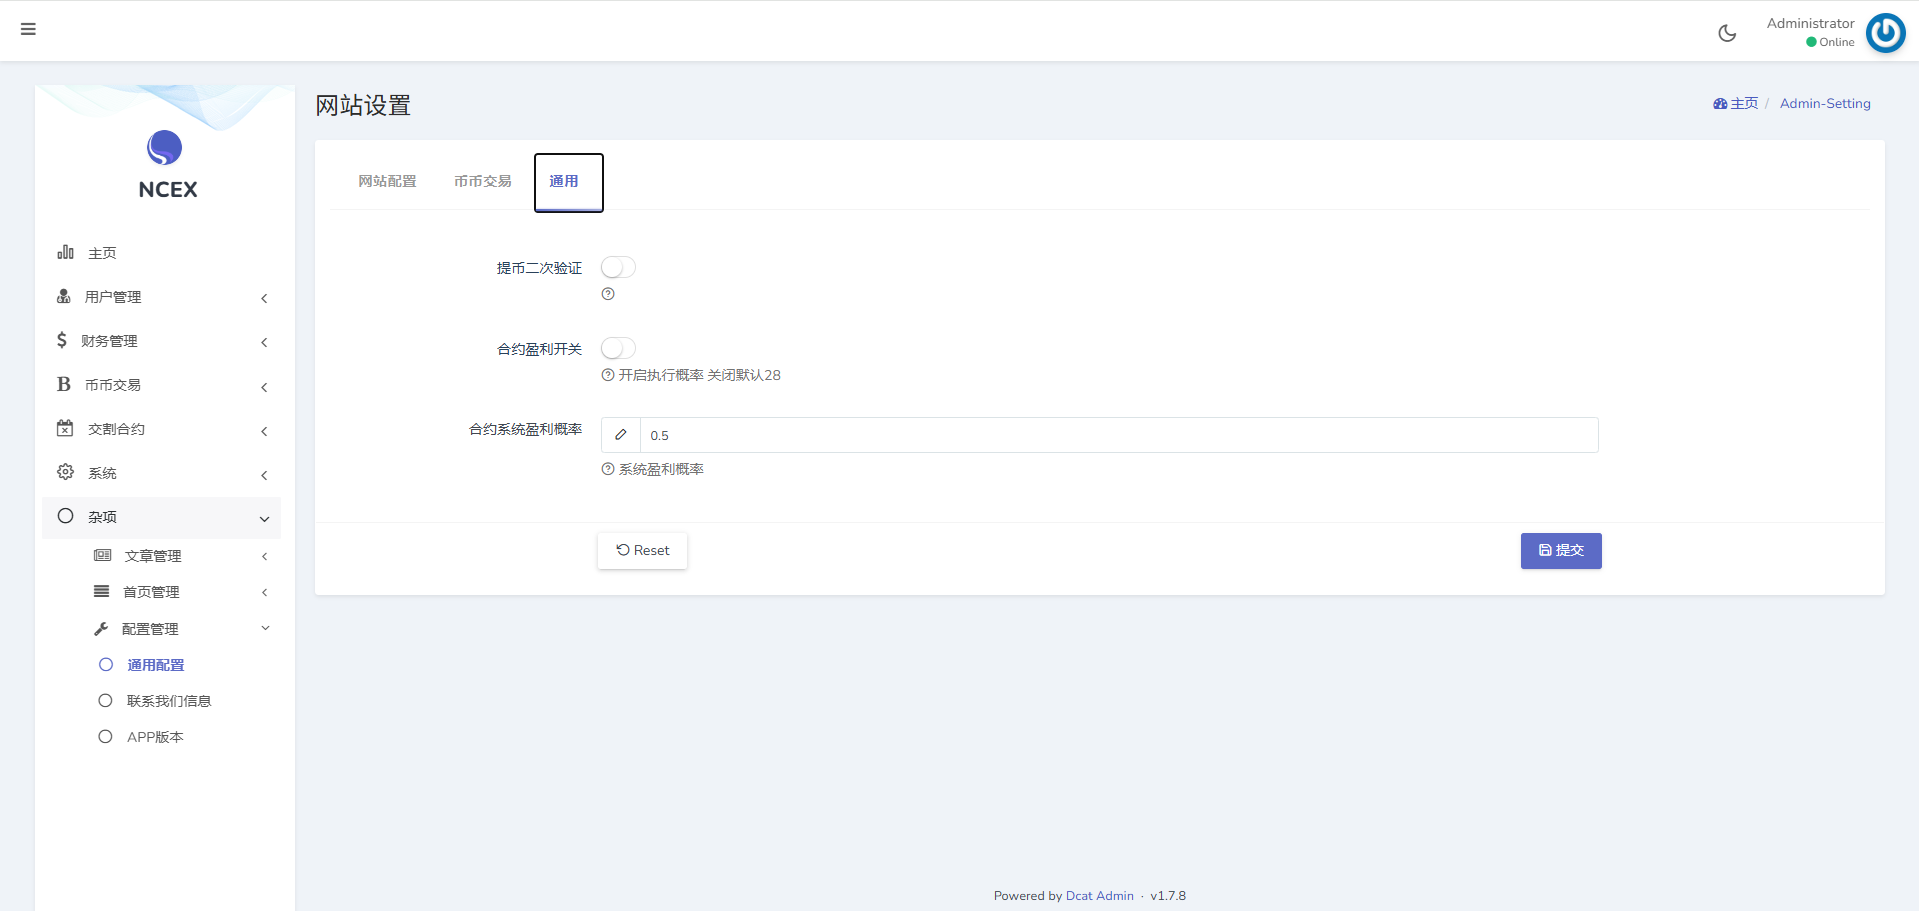Open 通用配置 sidebar item

coord(156,665)
